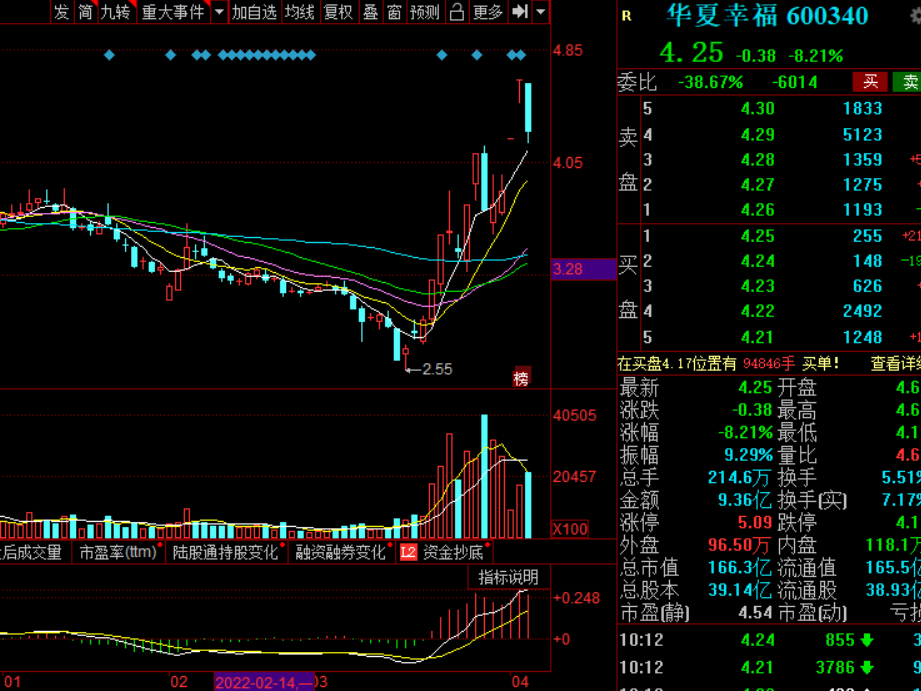The image size is (921, 691).
Task: Click buy level 1 price 4.25
Action: click(x=758, y=236)
